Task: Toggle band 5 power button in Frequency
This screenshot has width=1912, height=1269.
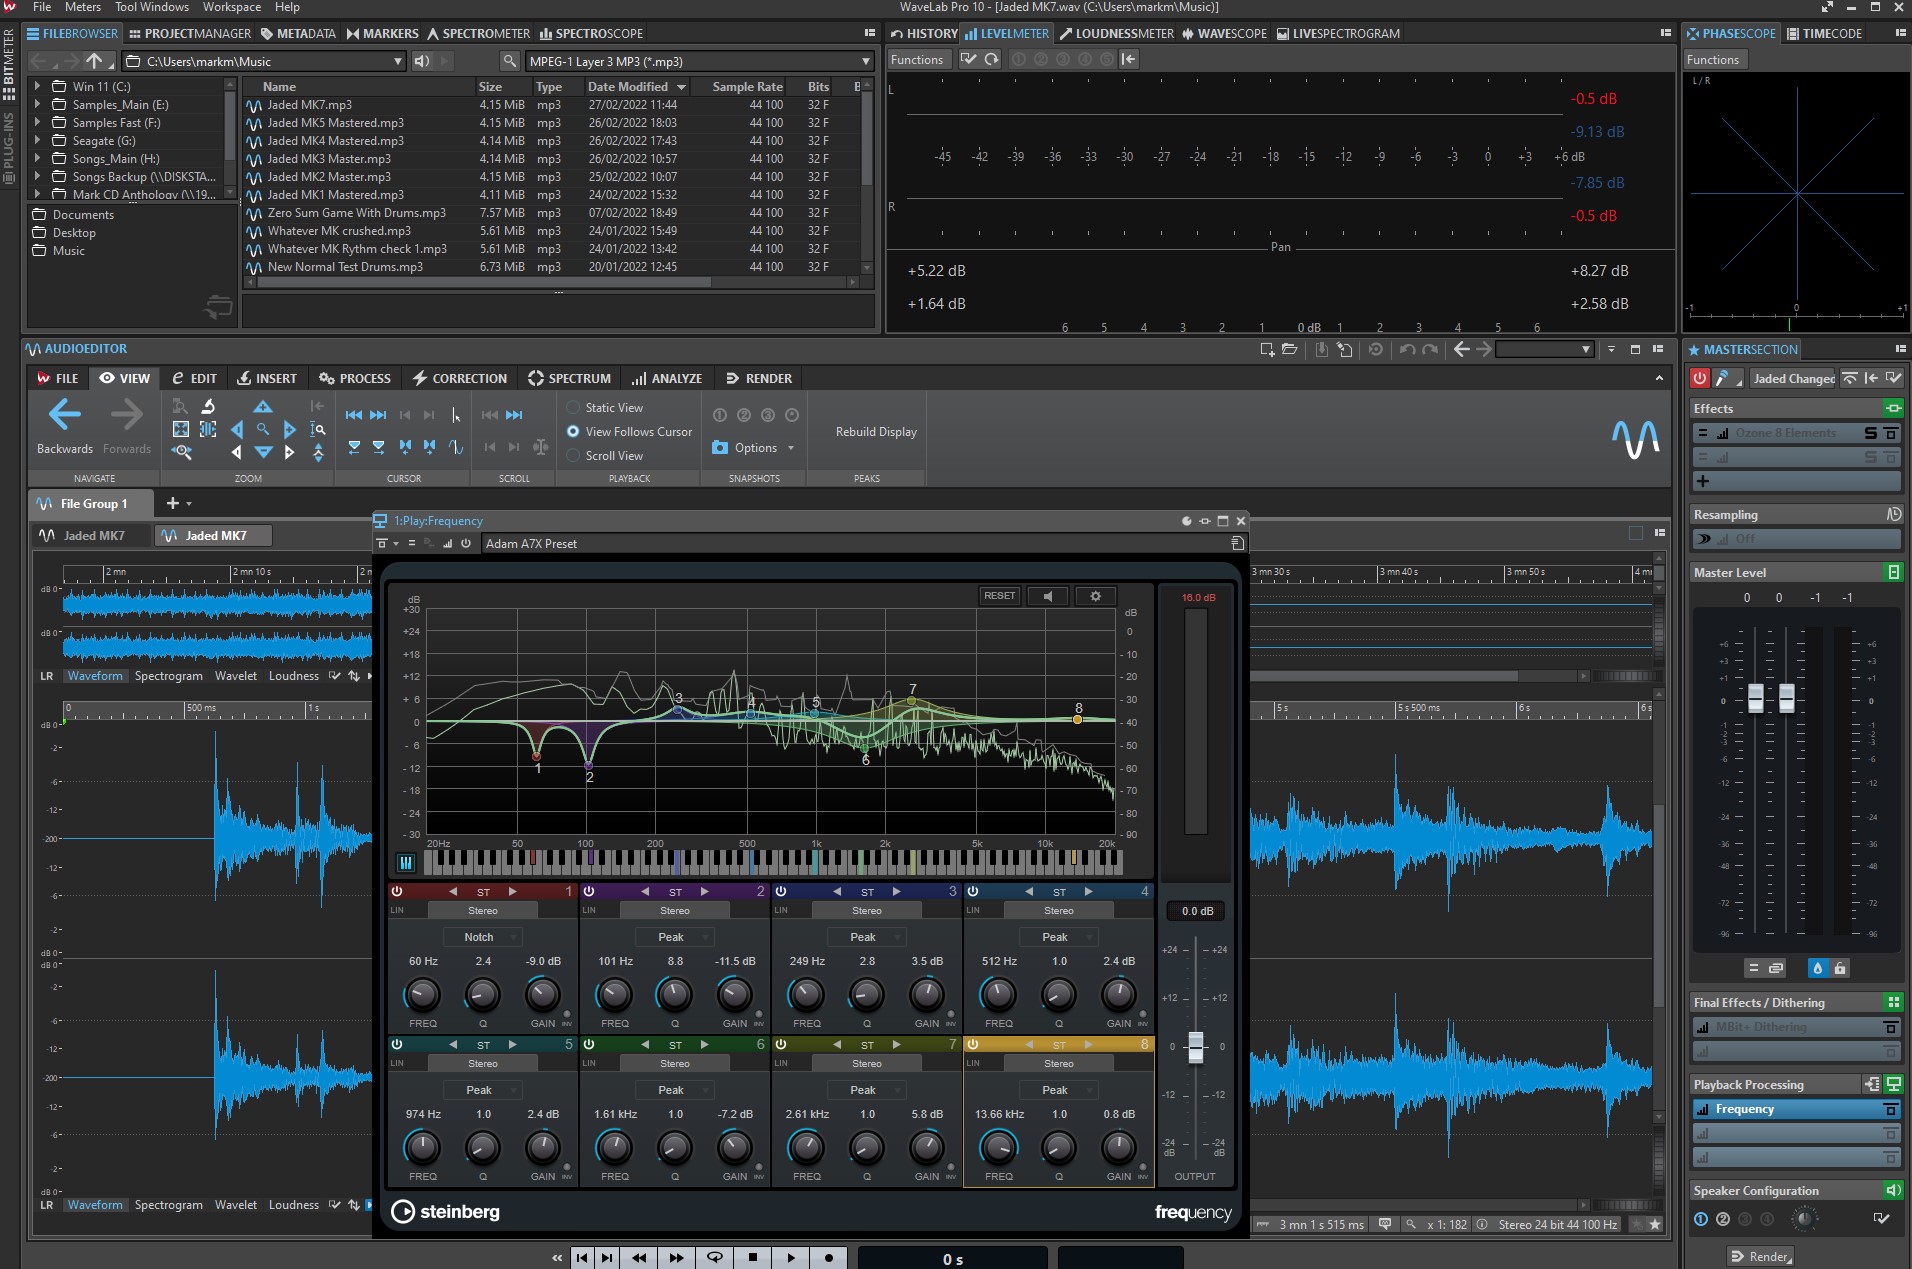Action: (396, 1044)
